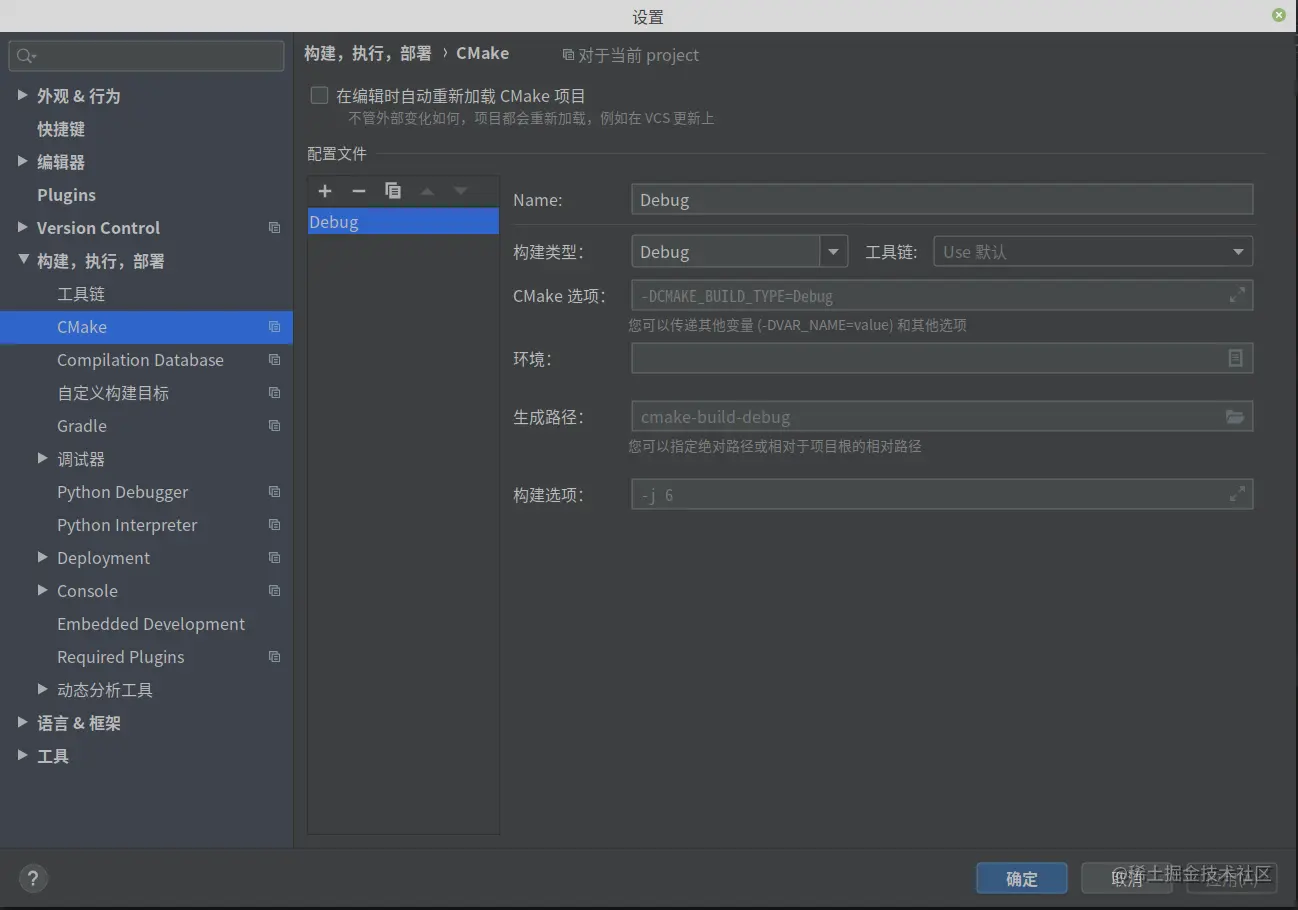
Task: Move the profile down with arrow icon
Action: (x=460, y=191)
